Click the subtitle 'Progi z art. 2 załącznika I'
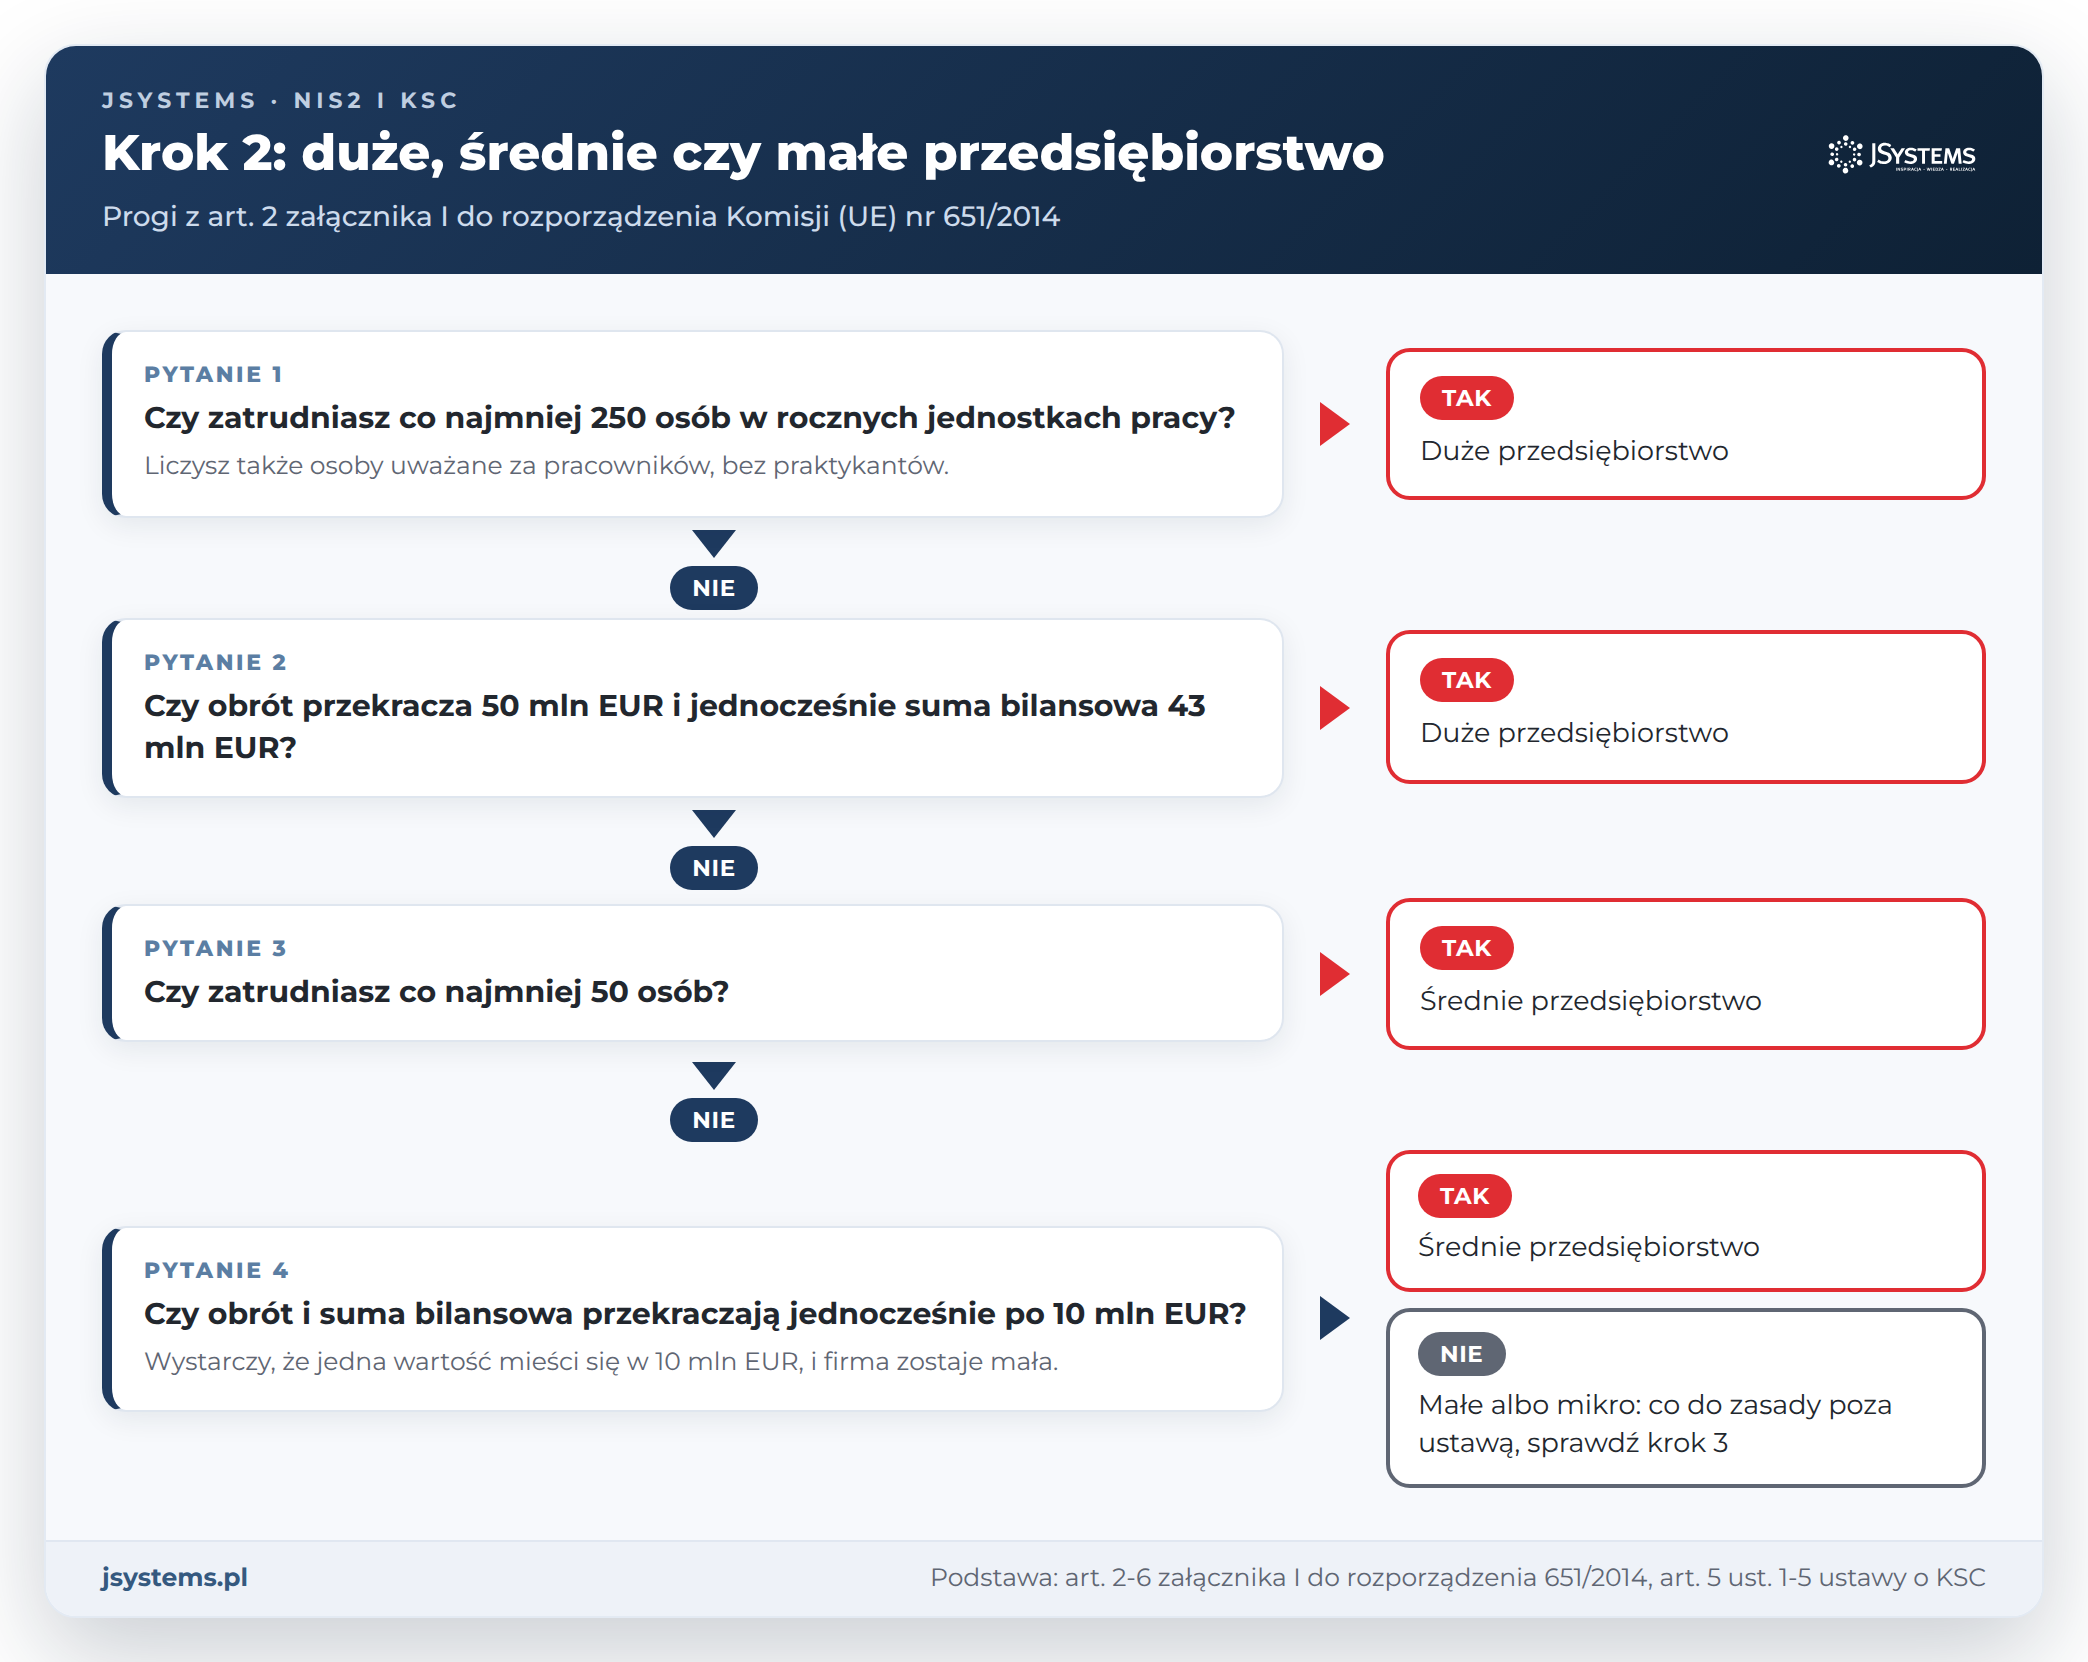Viewport: 2088px width, 1662px height. [x=581, y=216]
